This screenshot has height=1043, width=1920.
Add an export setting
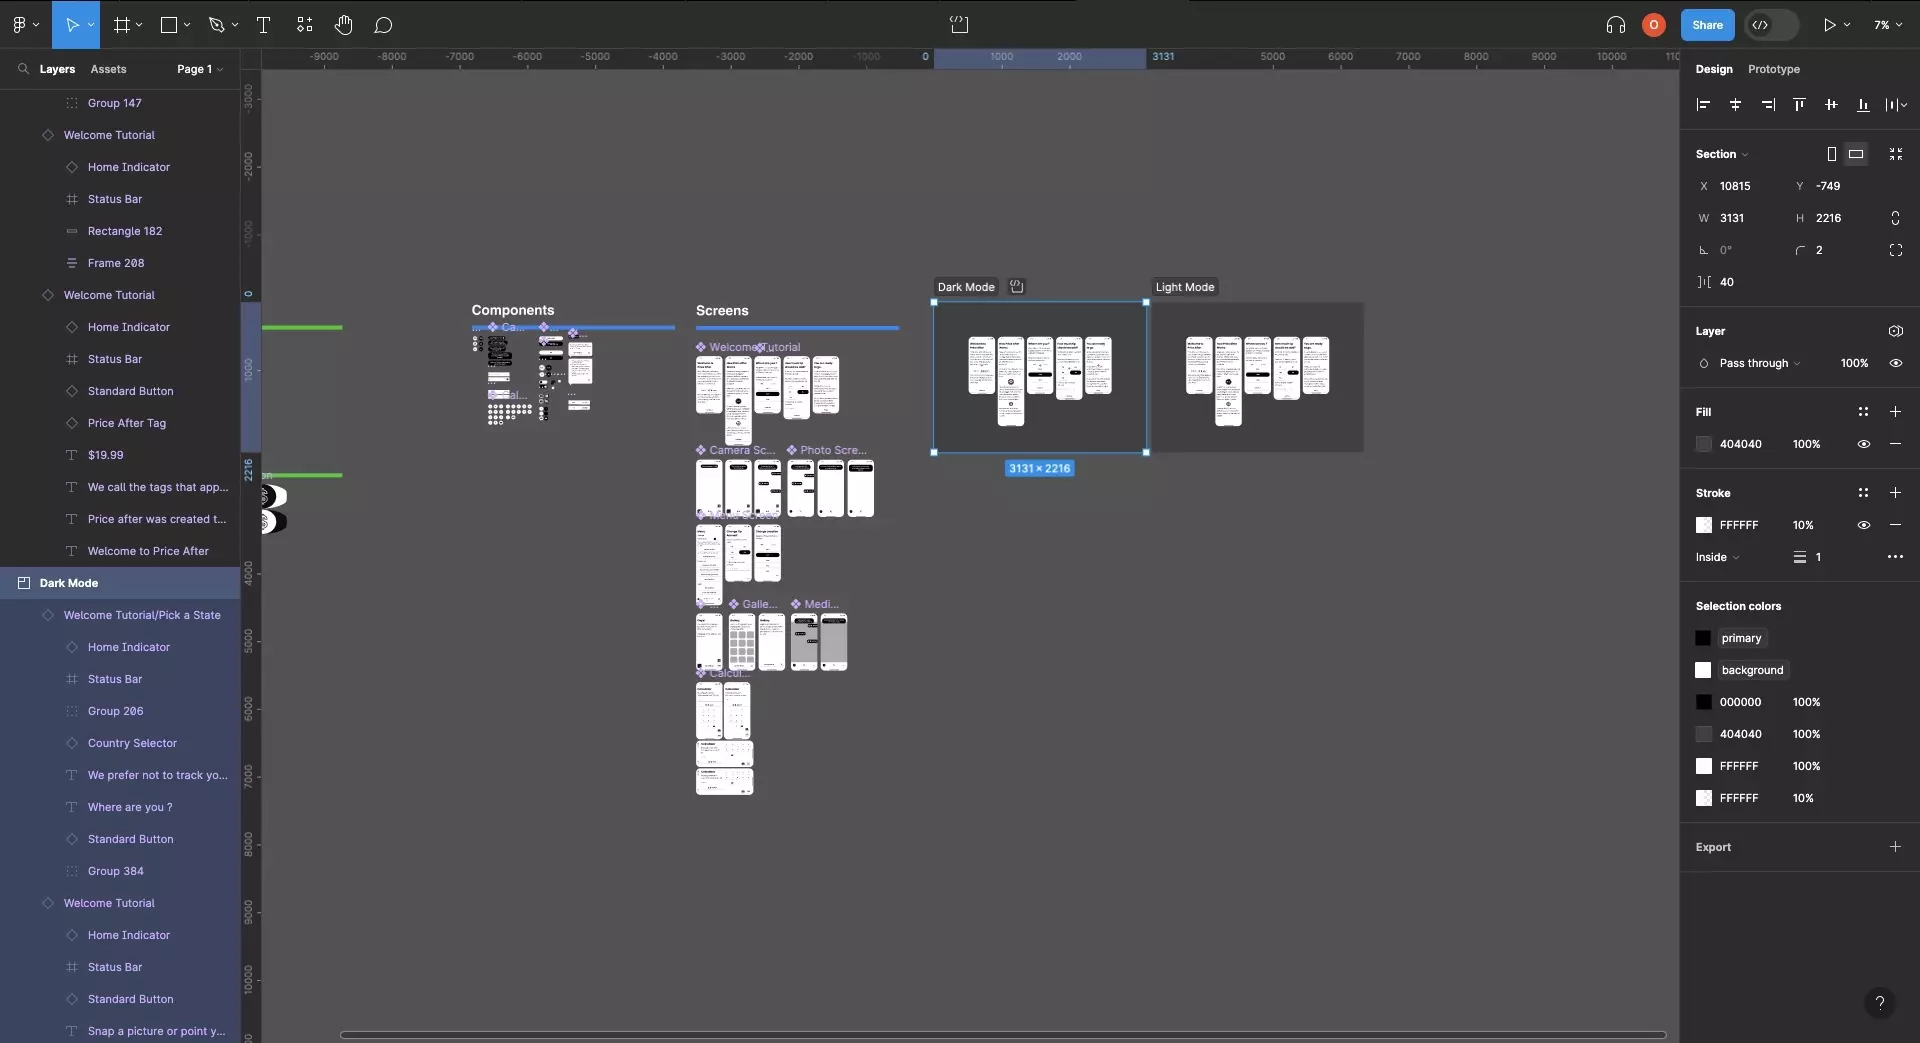click(x=1895, y=847)
